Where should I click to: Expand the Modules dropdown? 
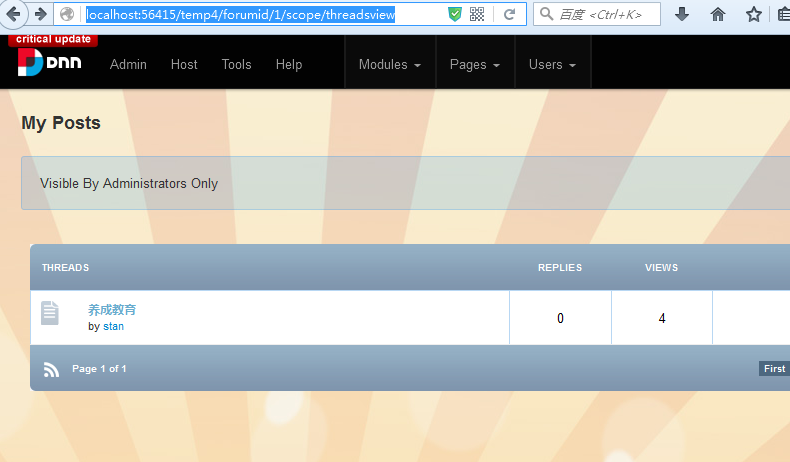click(390, 64)
